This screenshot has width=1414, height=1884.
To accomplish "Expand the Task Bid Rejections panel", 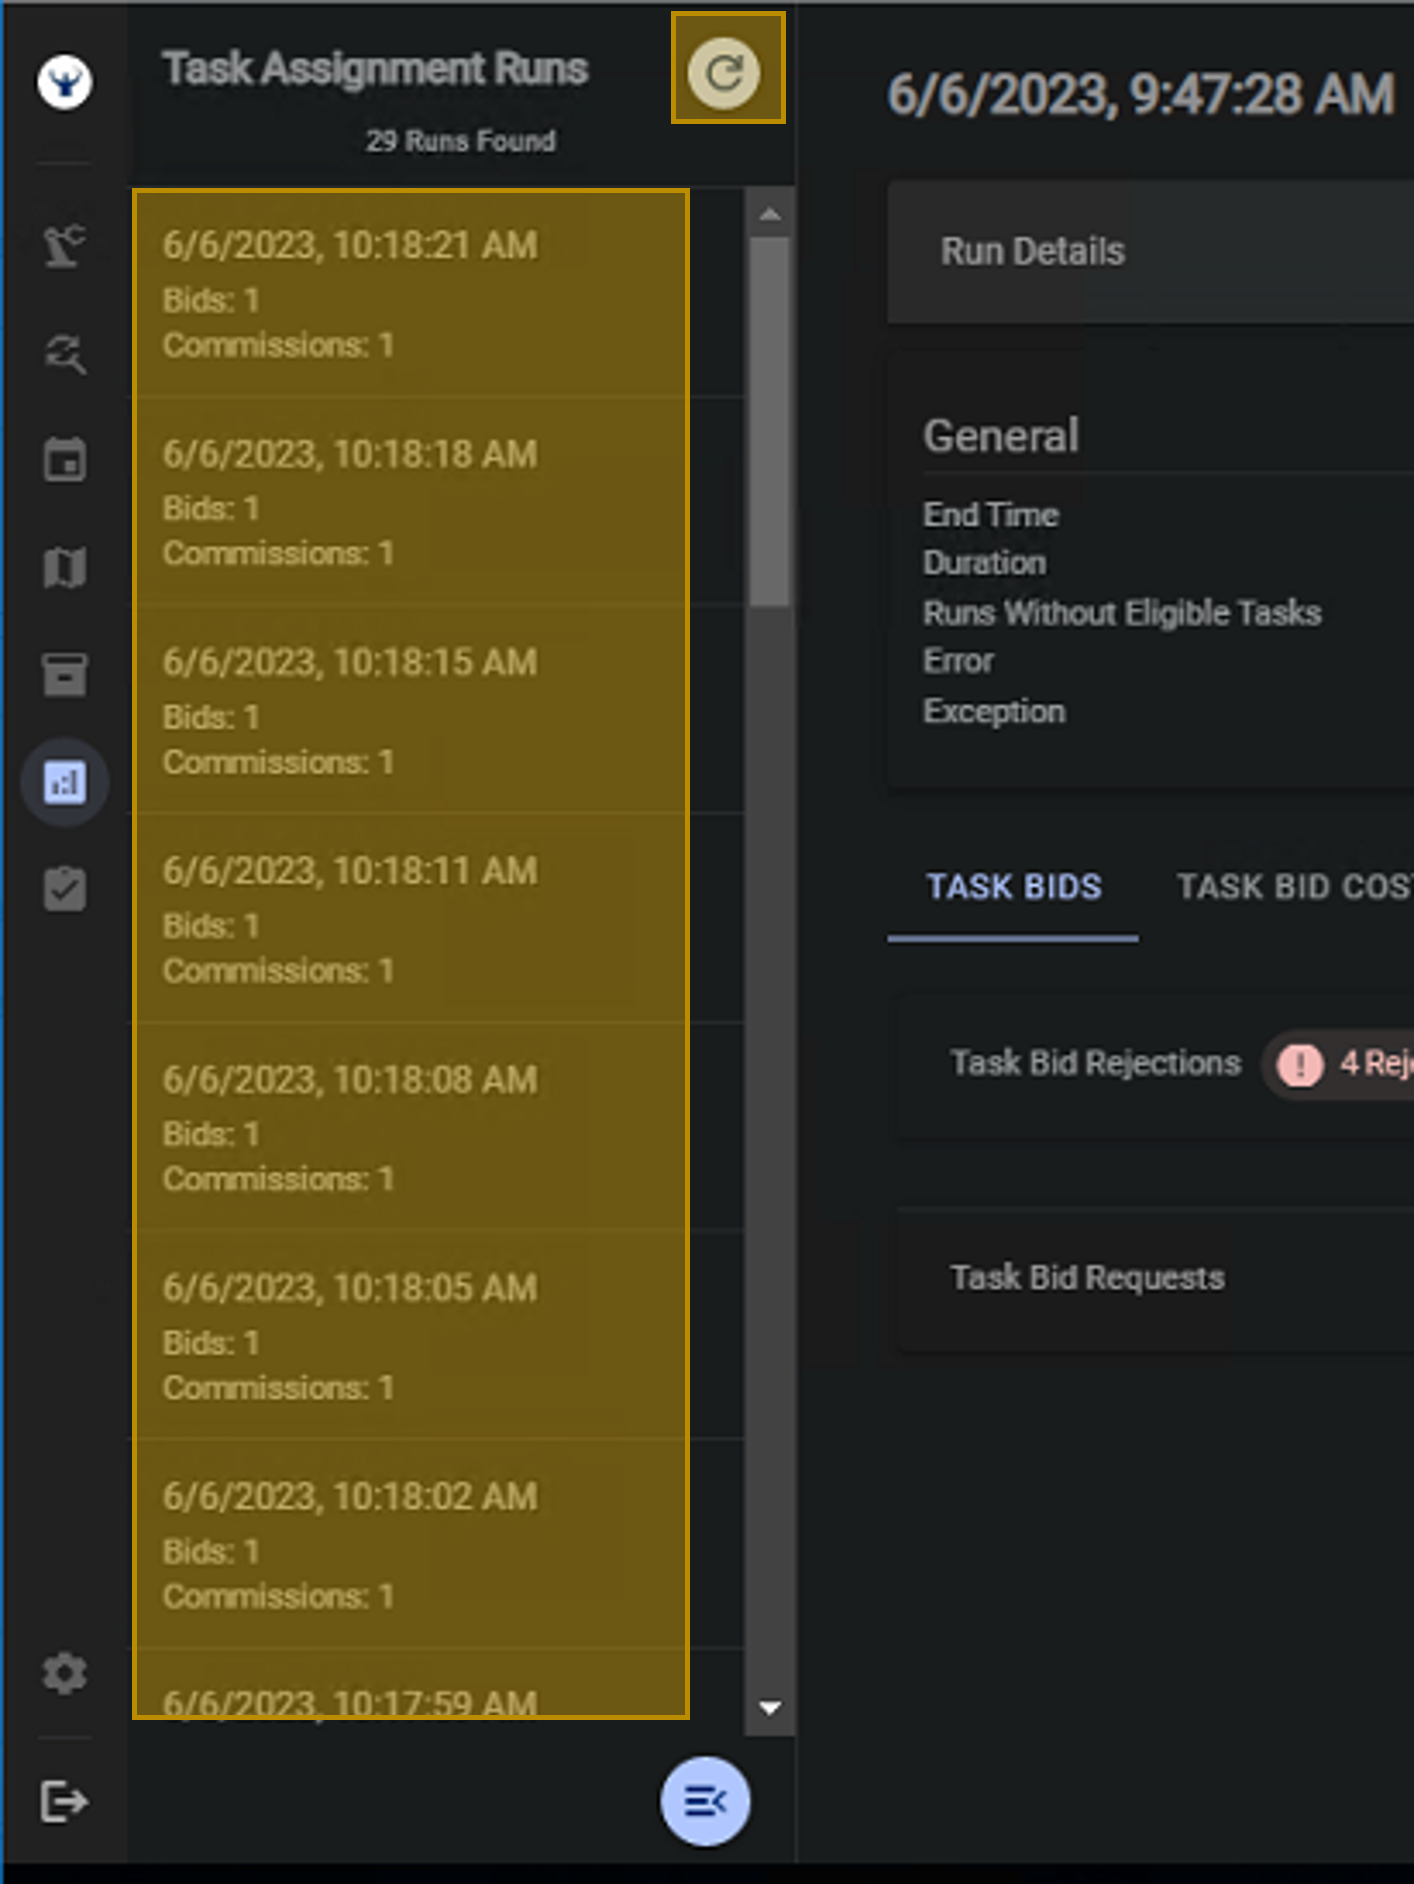I will point(1095,1063).
